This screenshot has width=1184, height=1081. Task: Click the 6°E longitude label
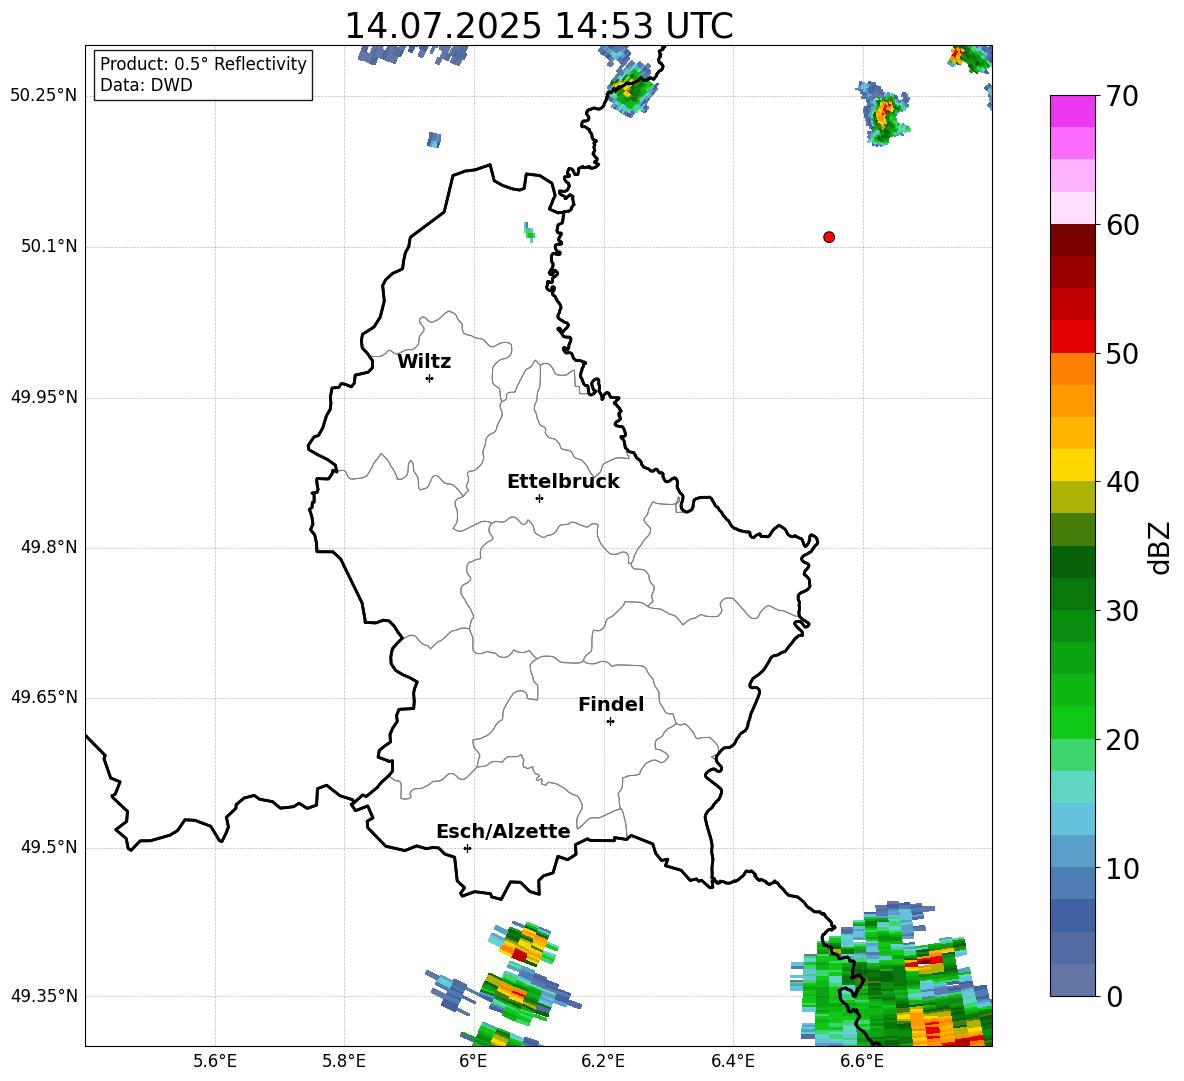point(473,1061)
